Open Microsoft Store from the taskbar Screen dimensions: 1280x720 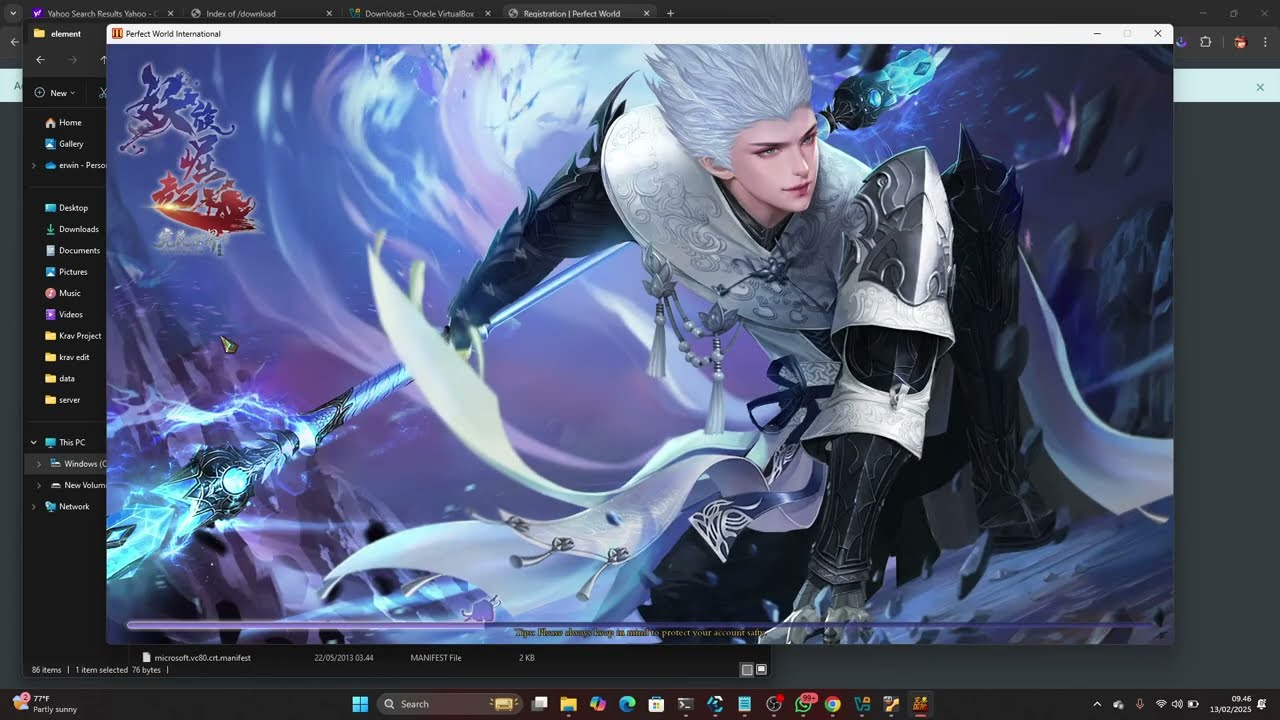click(x=656, y=704)
